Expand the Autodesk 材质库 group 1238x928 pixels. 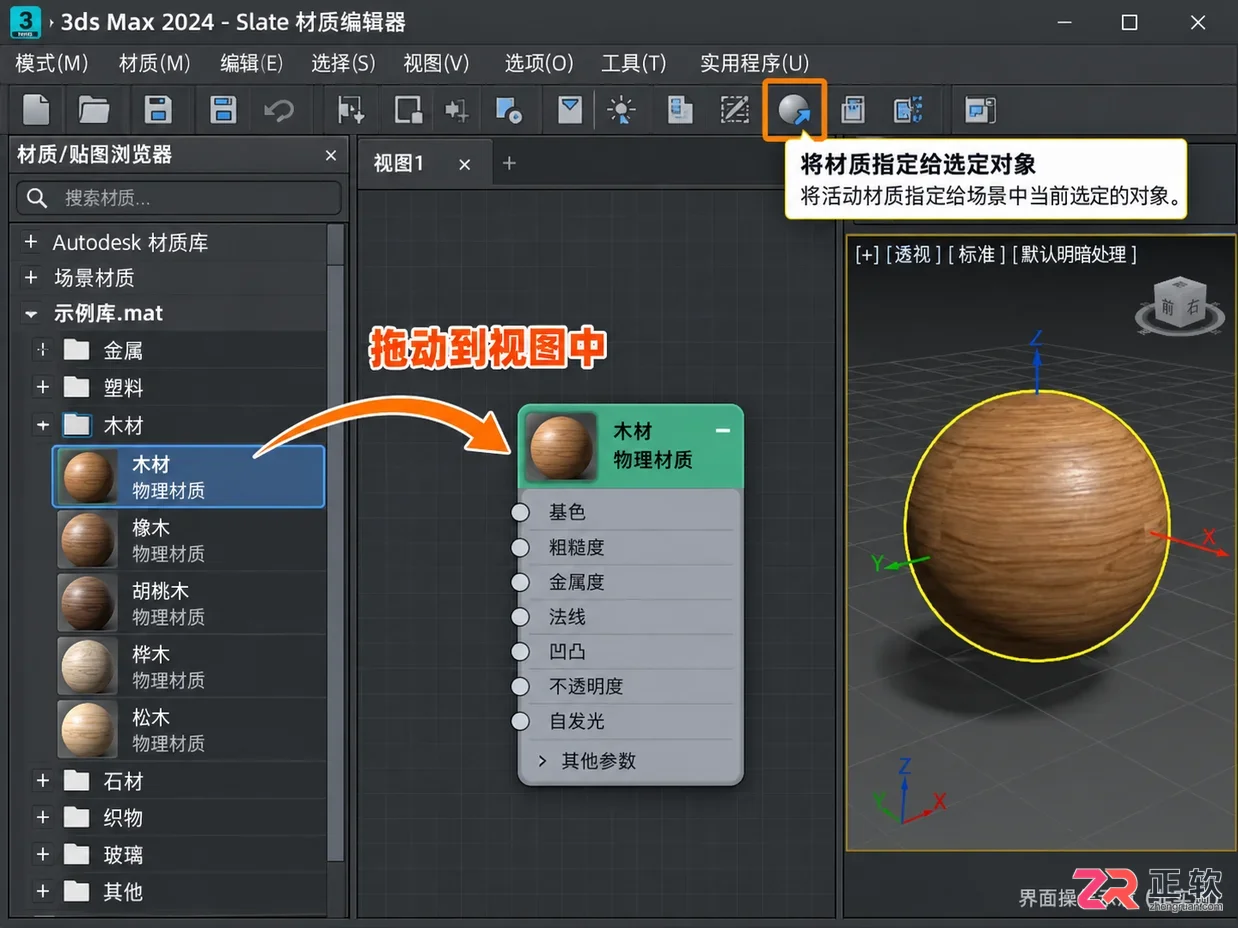pyautogui.click(x=31, y=242)
